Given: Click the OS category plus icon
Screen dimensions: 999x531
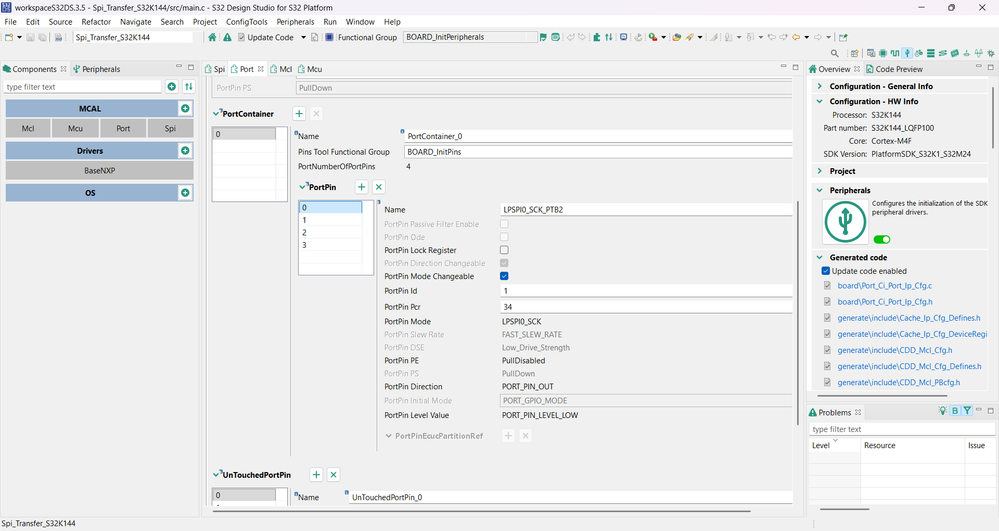Looking at the screenshot, I should 185,193.
